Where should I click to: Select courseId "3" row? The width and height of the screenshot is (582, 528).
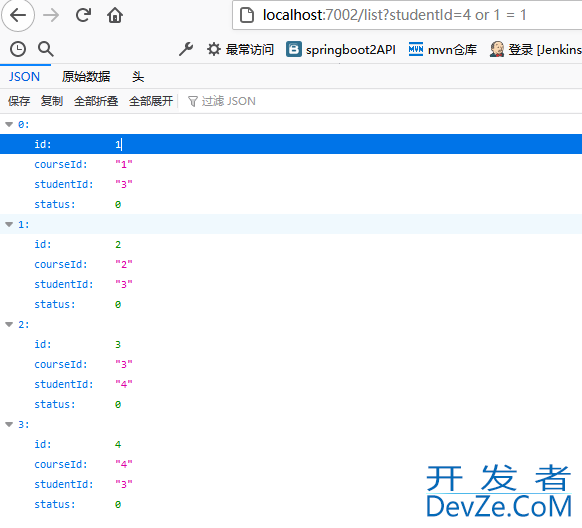coord(291,365)
